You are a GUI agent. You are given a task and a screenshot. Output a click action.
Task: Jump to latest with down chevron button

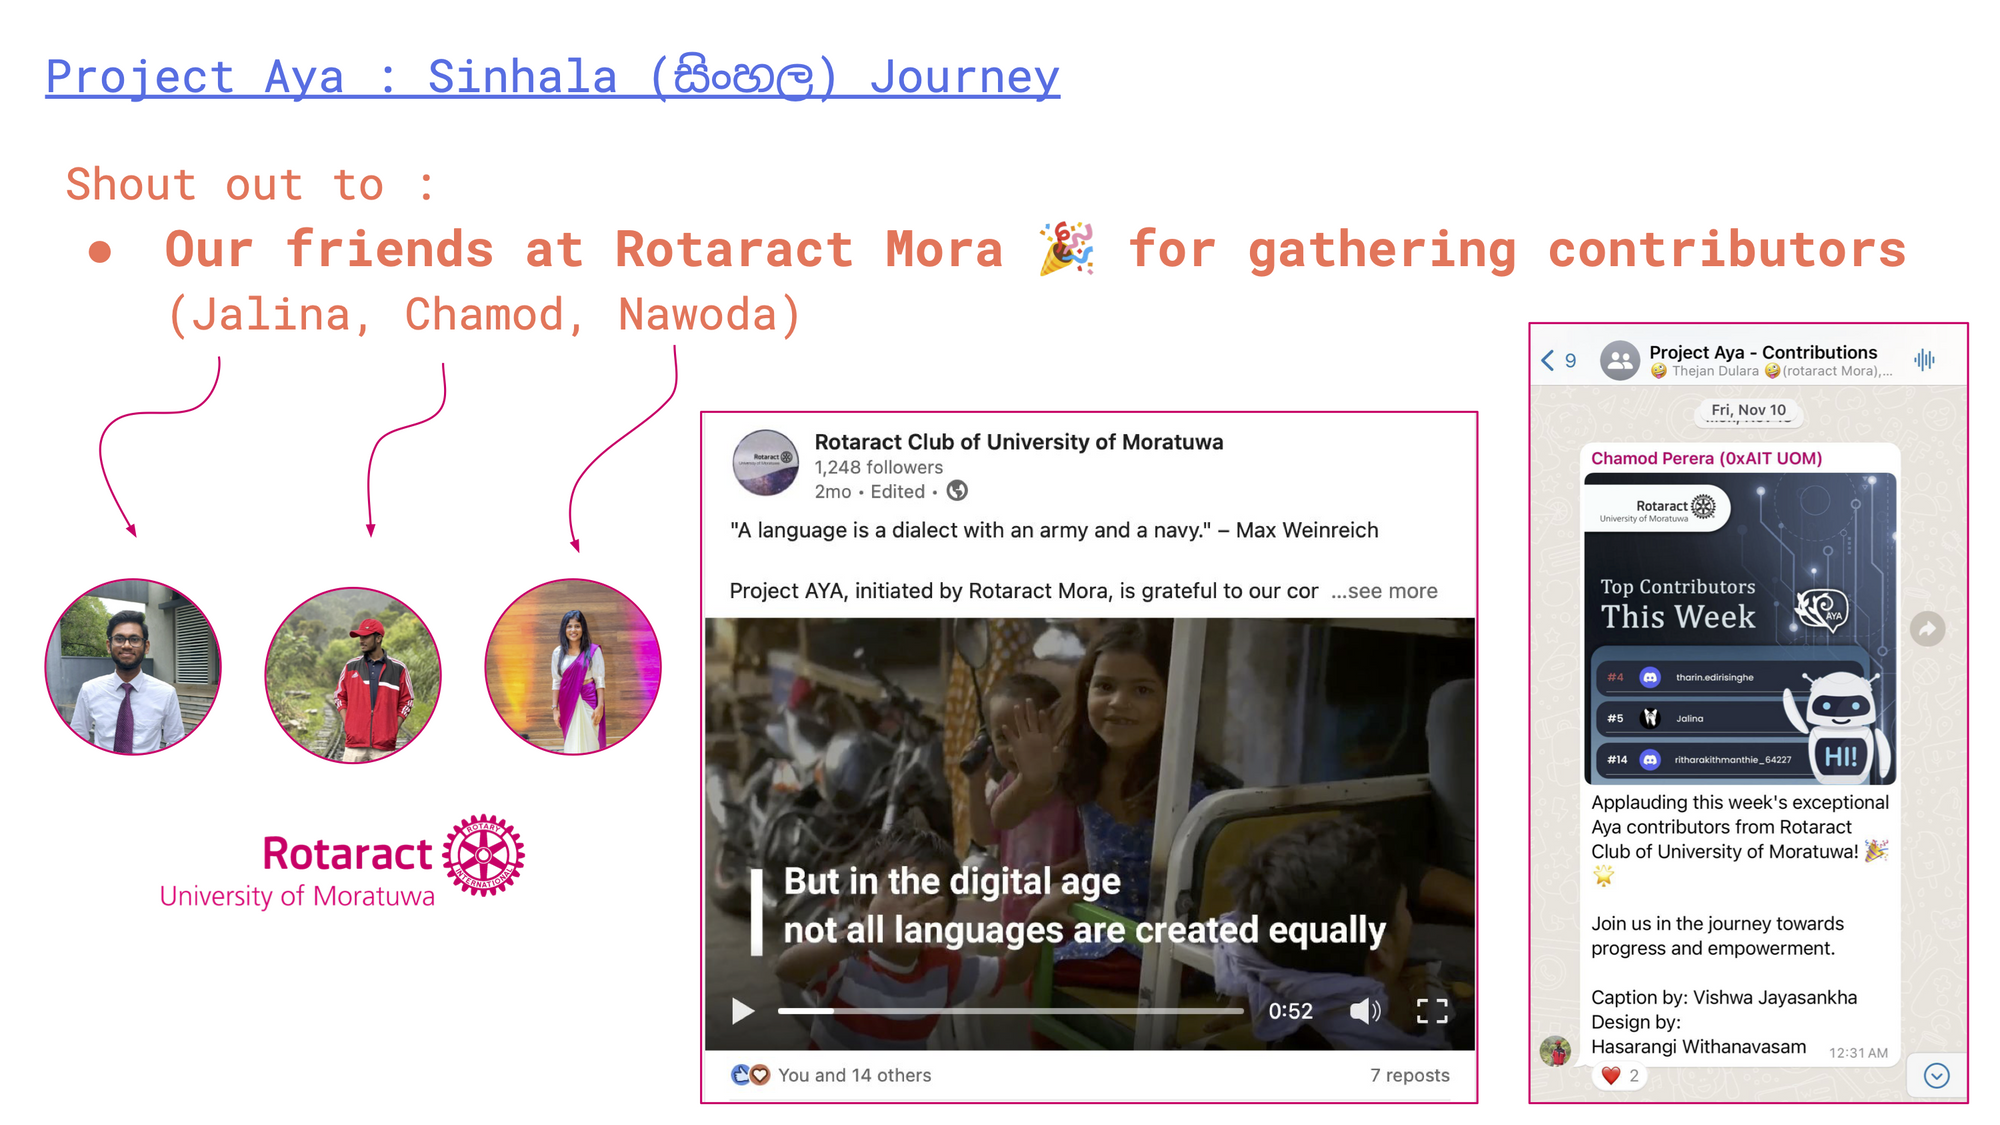[1937, 1076]
